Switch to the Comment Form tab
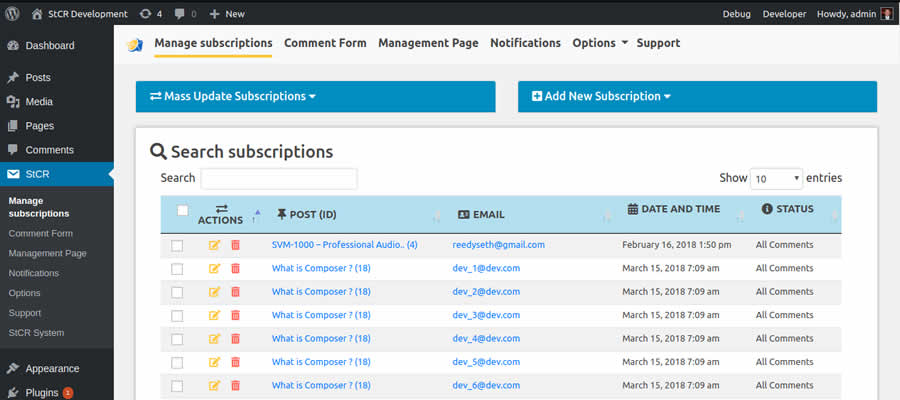This screenshot has width=900, height=400. click(325, 43)
